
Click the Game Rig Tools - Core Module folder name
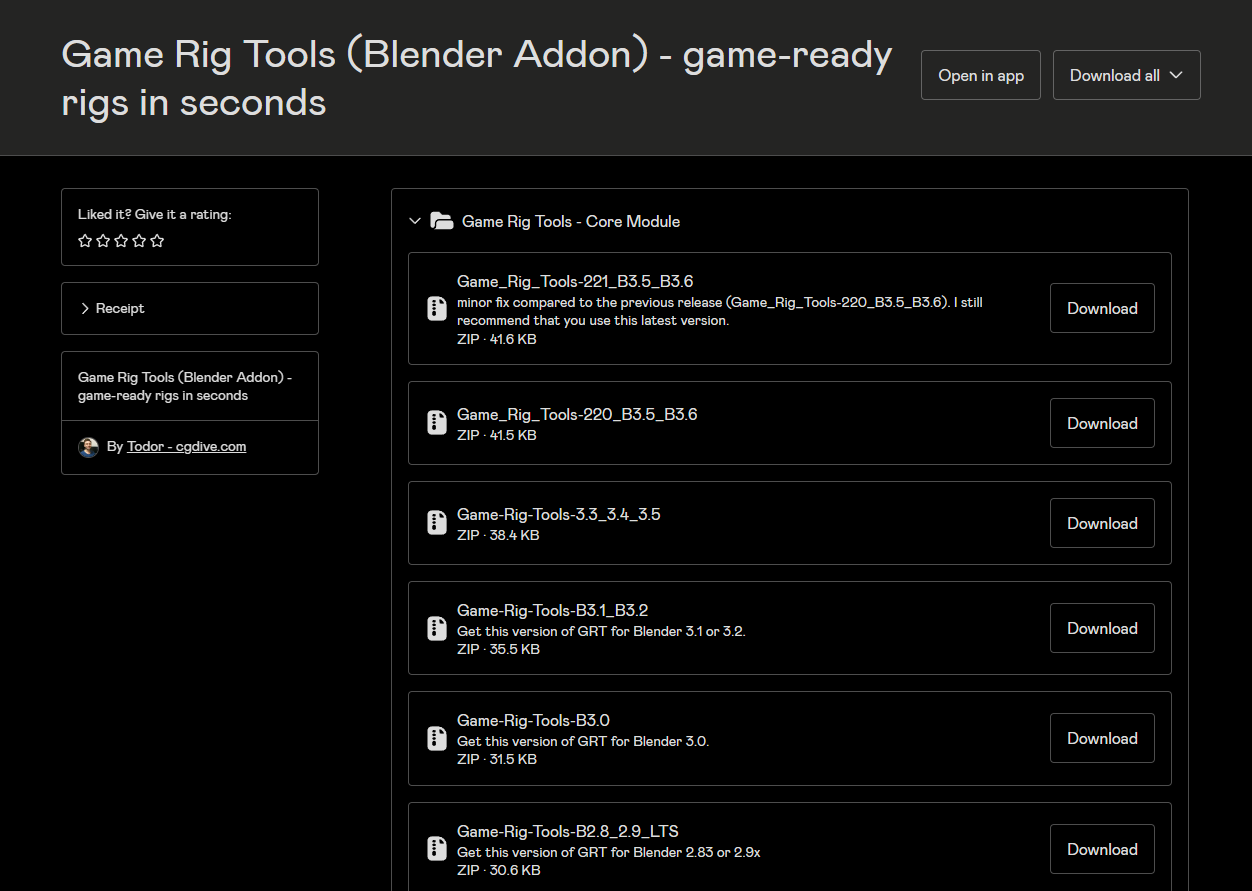[571, 221]
